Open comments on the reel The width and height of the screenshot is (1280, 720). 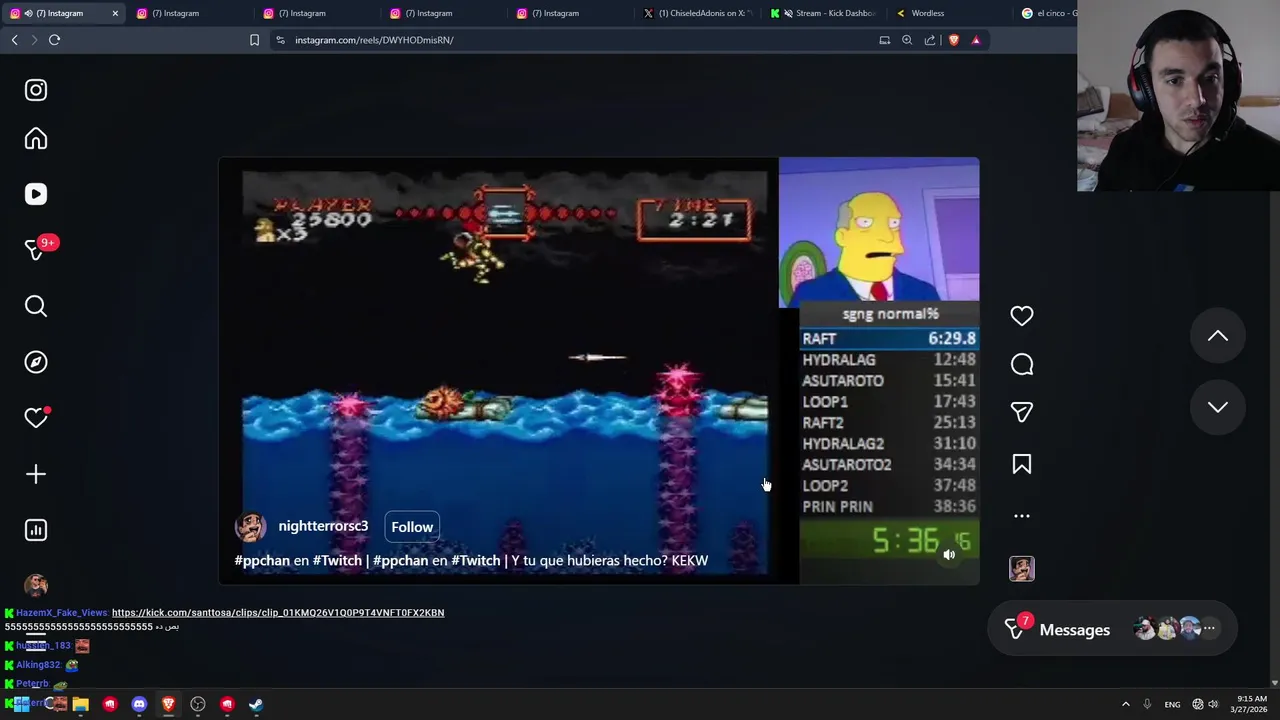click(1022, 365)
